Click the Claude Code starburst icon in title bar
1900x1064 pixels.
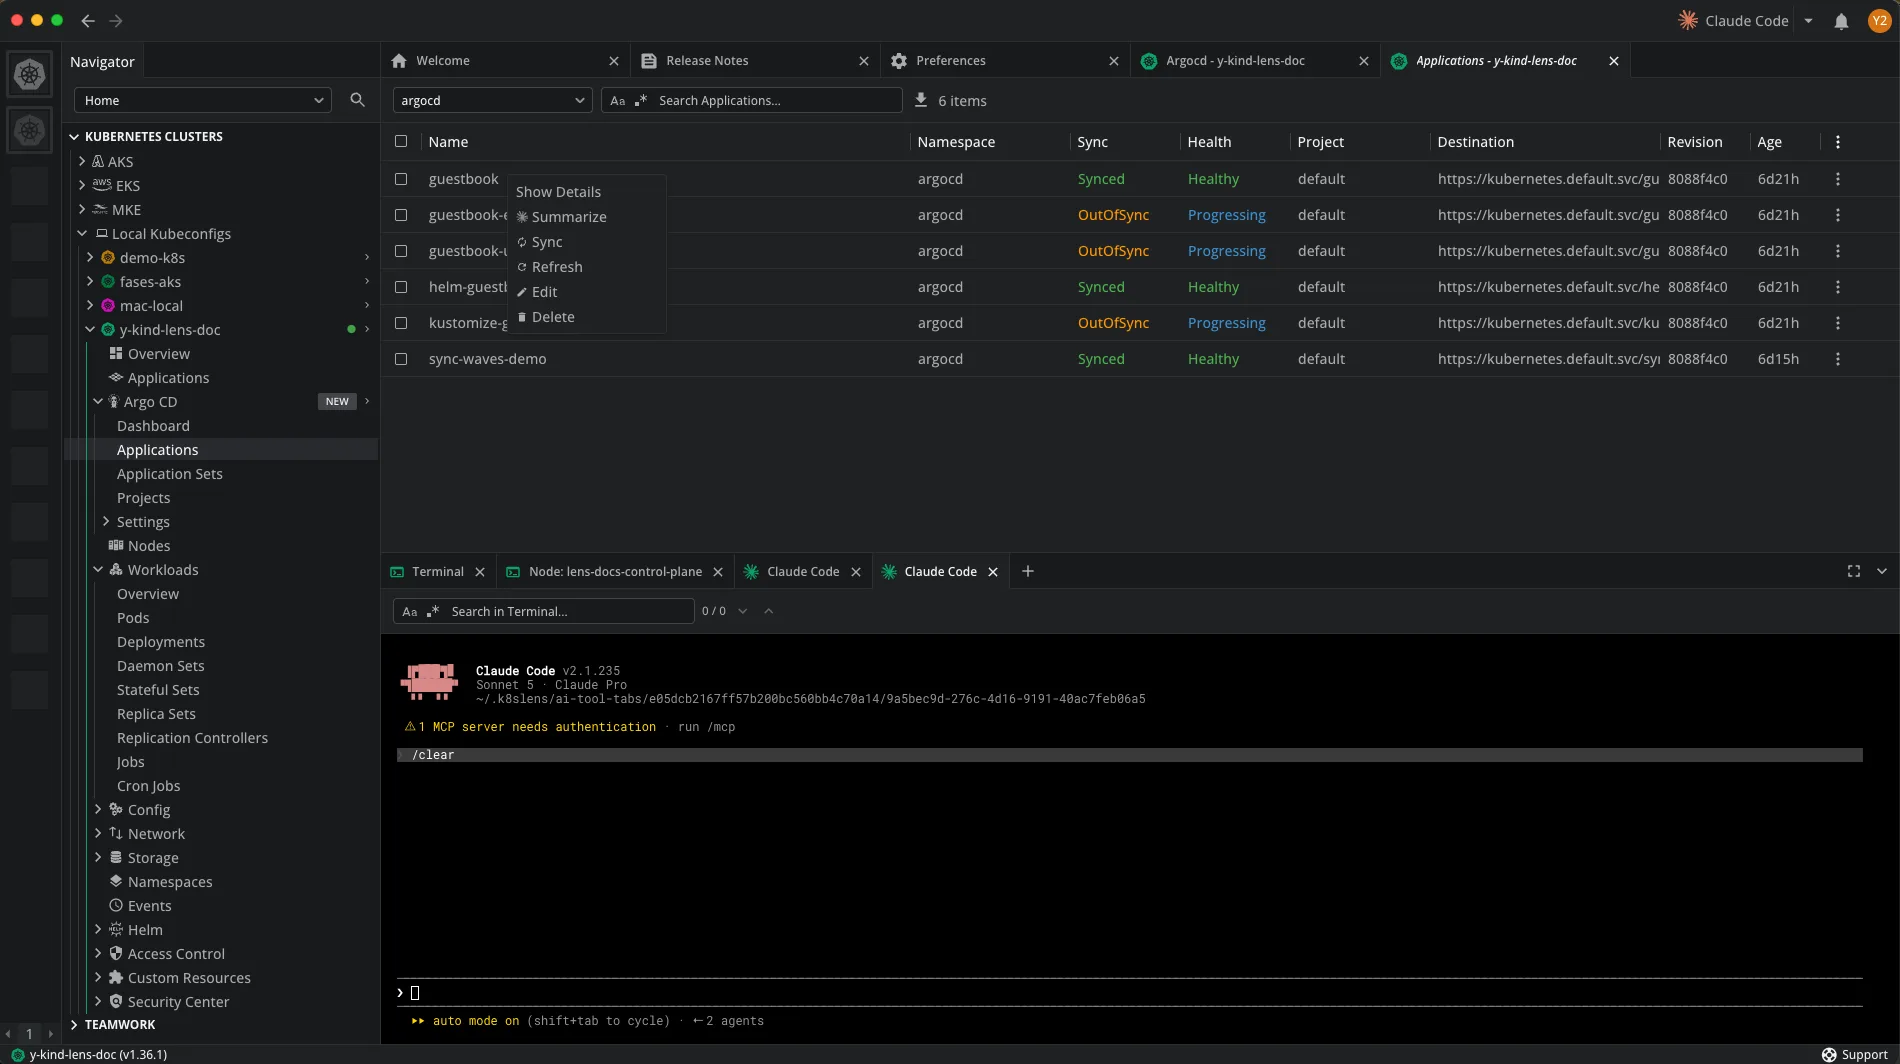1688,20
